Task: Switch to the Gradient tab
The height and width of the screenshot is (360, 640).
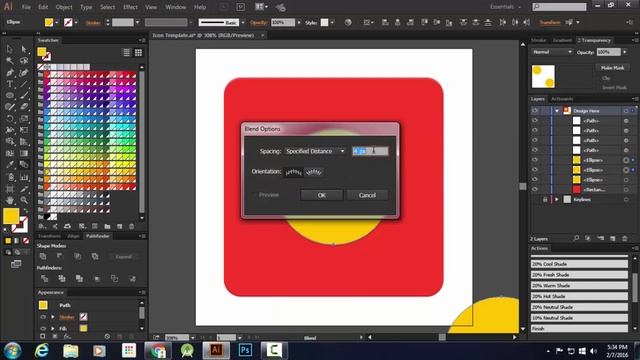Action: [x=562, y=40]
